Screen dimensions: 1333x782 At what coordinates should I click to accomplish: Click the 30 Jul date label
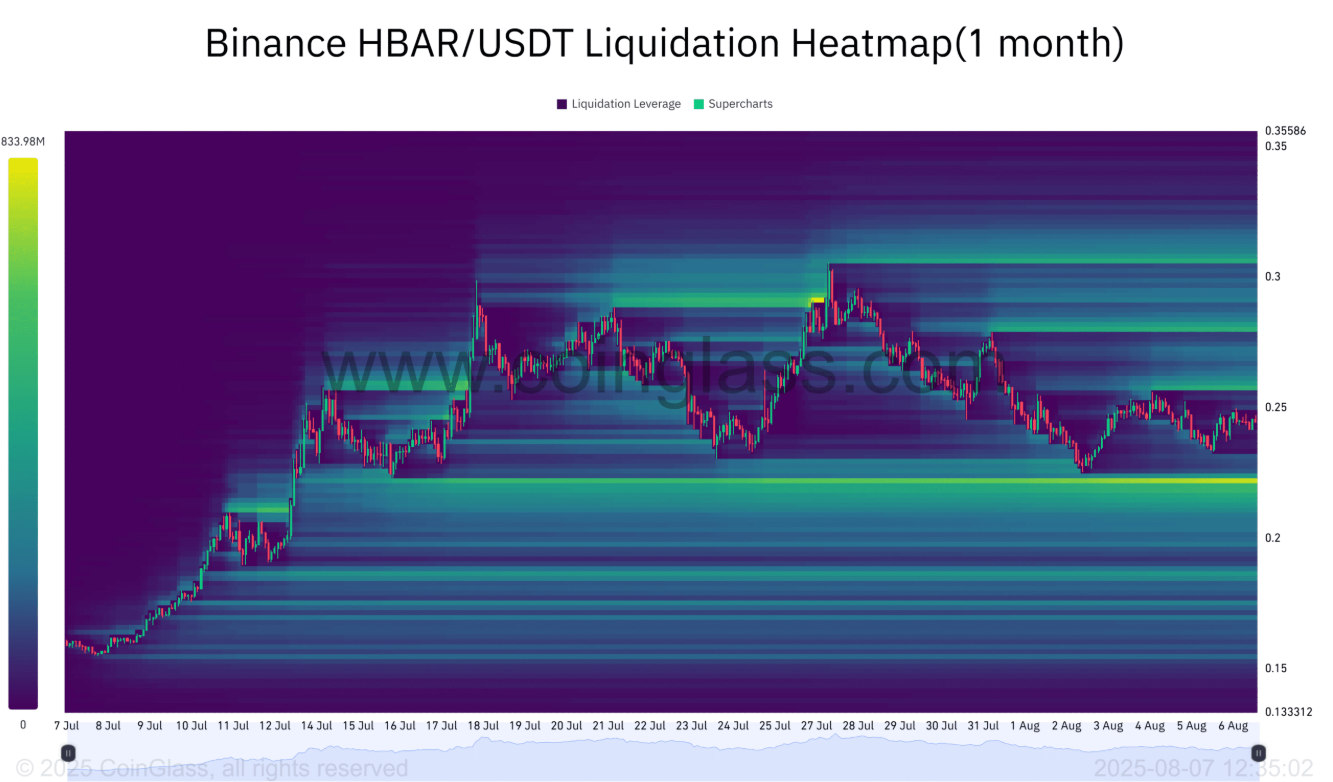pos(943,726)
